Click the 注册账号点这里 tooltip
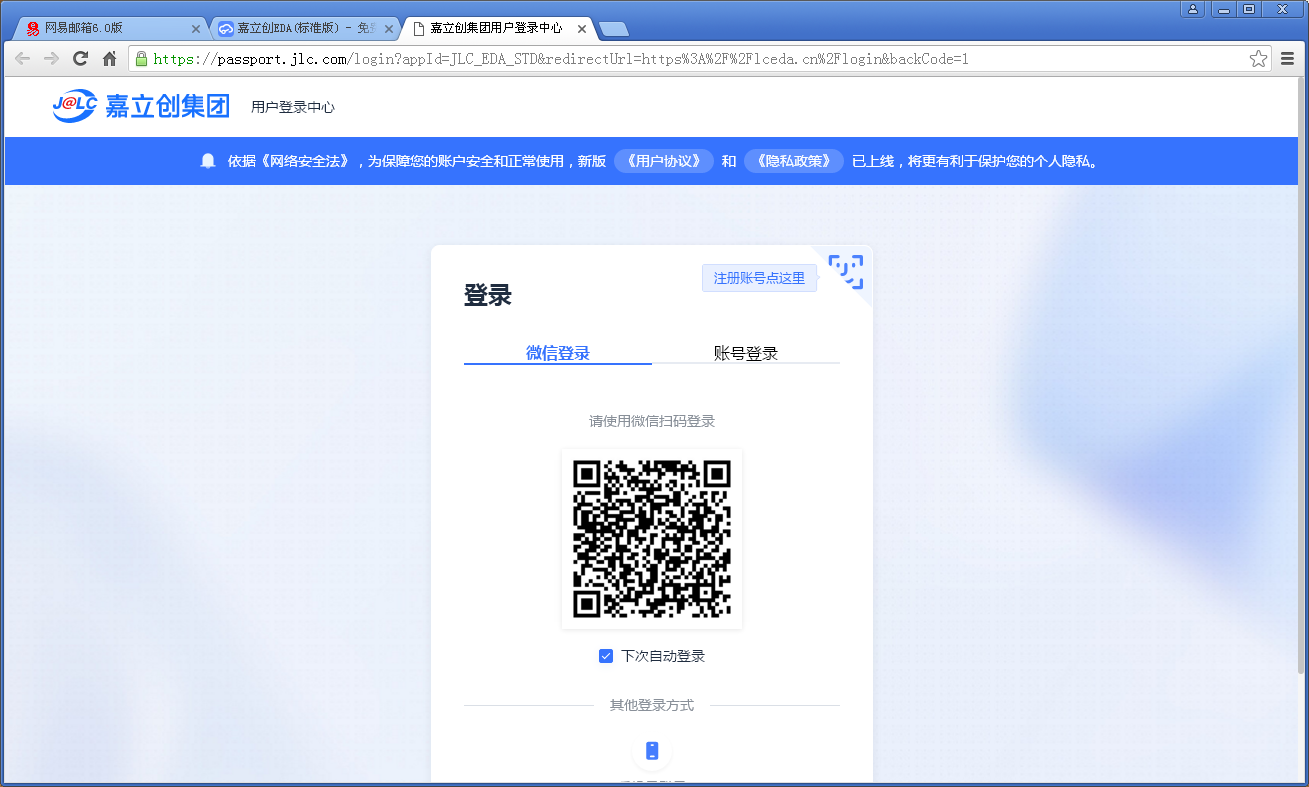Screen dimensions: 1309x787 tap(759, 278)
